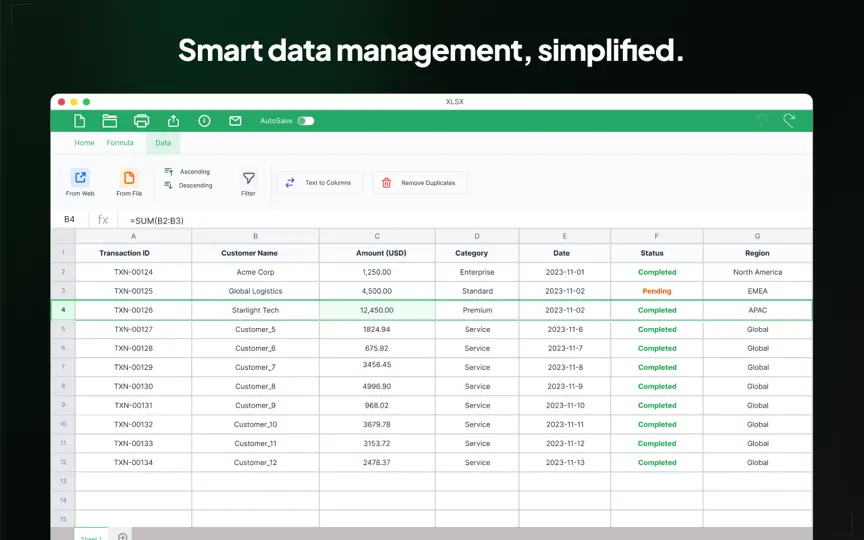Click the new document icon
This screenshot has height=540, width=864.
79,121
